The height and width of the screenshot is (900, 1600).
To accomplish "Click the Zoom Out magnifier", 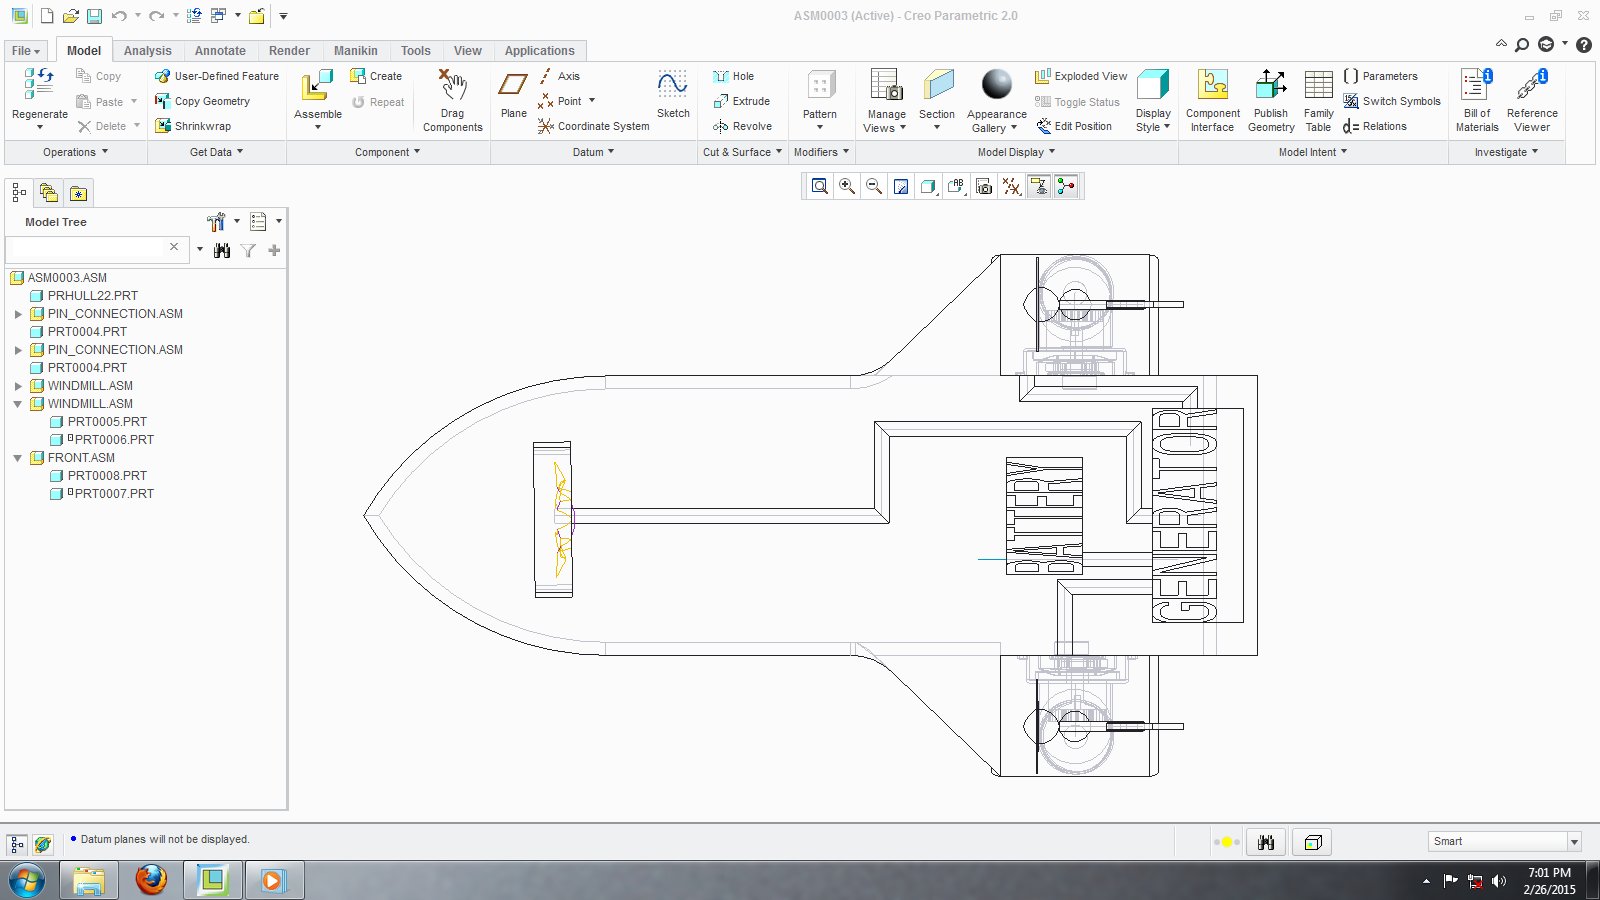I will (874, 186).
